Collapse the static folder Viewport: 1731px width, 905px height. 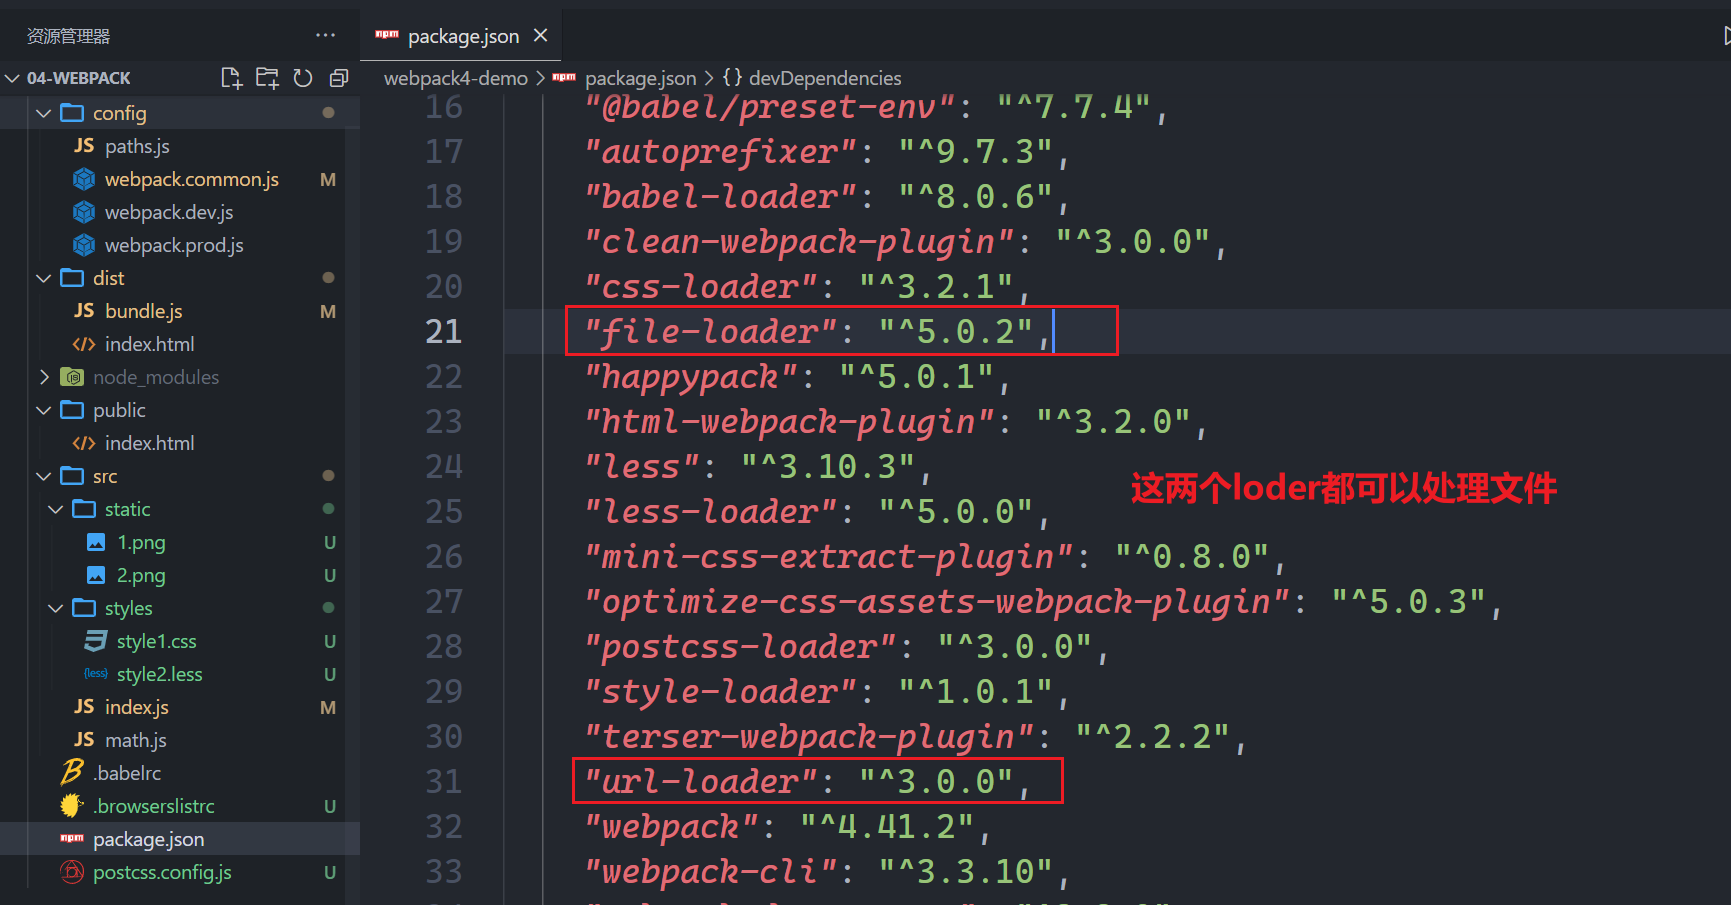pyautogui.click(x=55, y=509)
